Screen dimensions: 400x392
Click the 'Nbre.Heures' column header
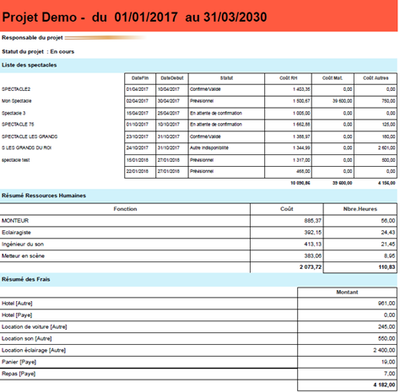(360, 209)
